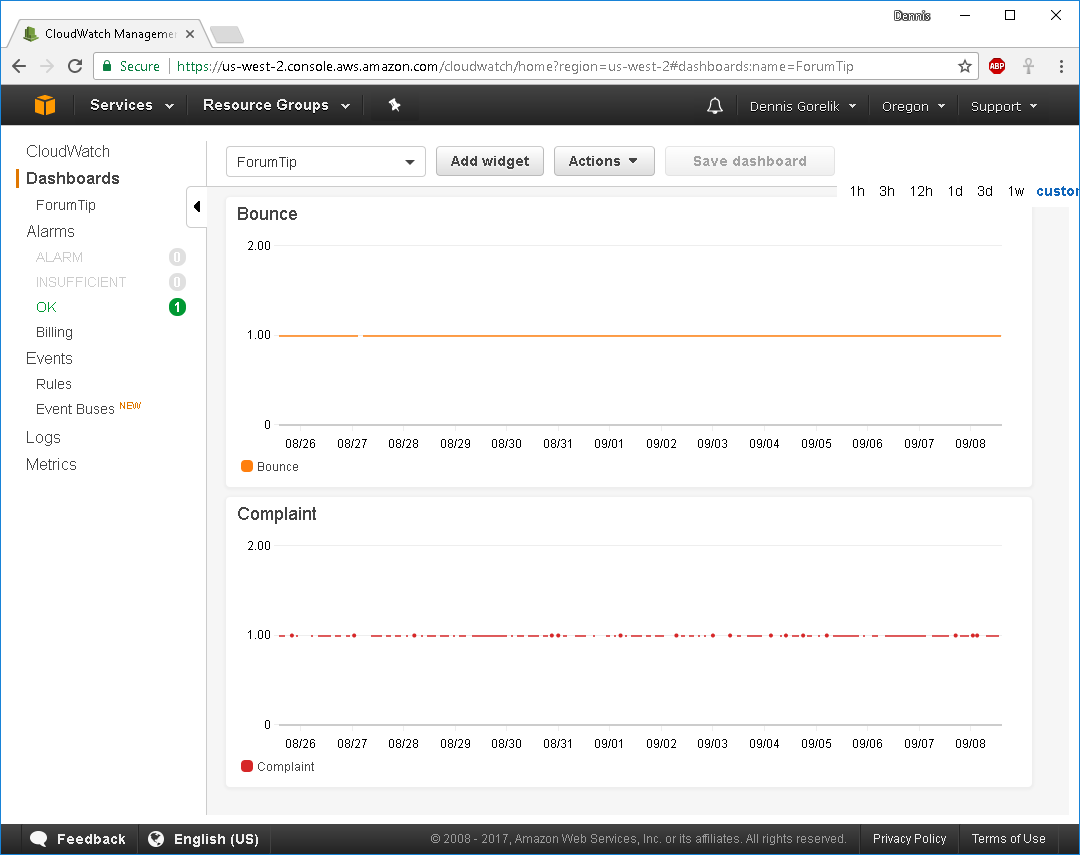Open Metrics in the sidebar
The height and width of the screenshot is (855, 1080).
pos(51,464)
